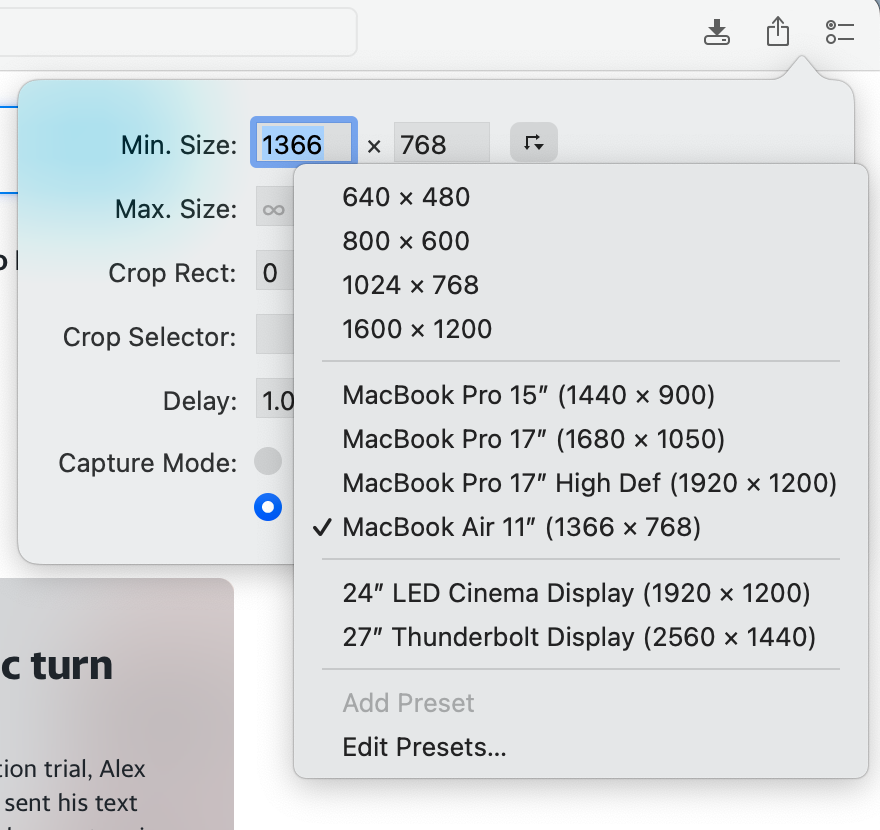Screen dimensions: 880x830
Task: Select 27″ Thunderbolt Display preset
Action: [x=581, y=637]
